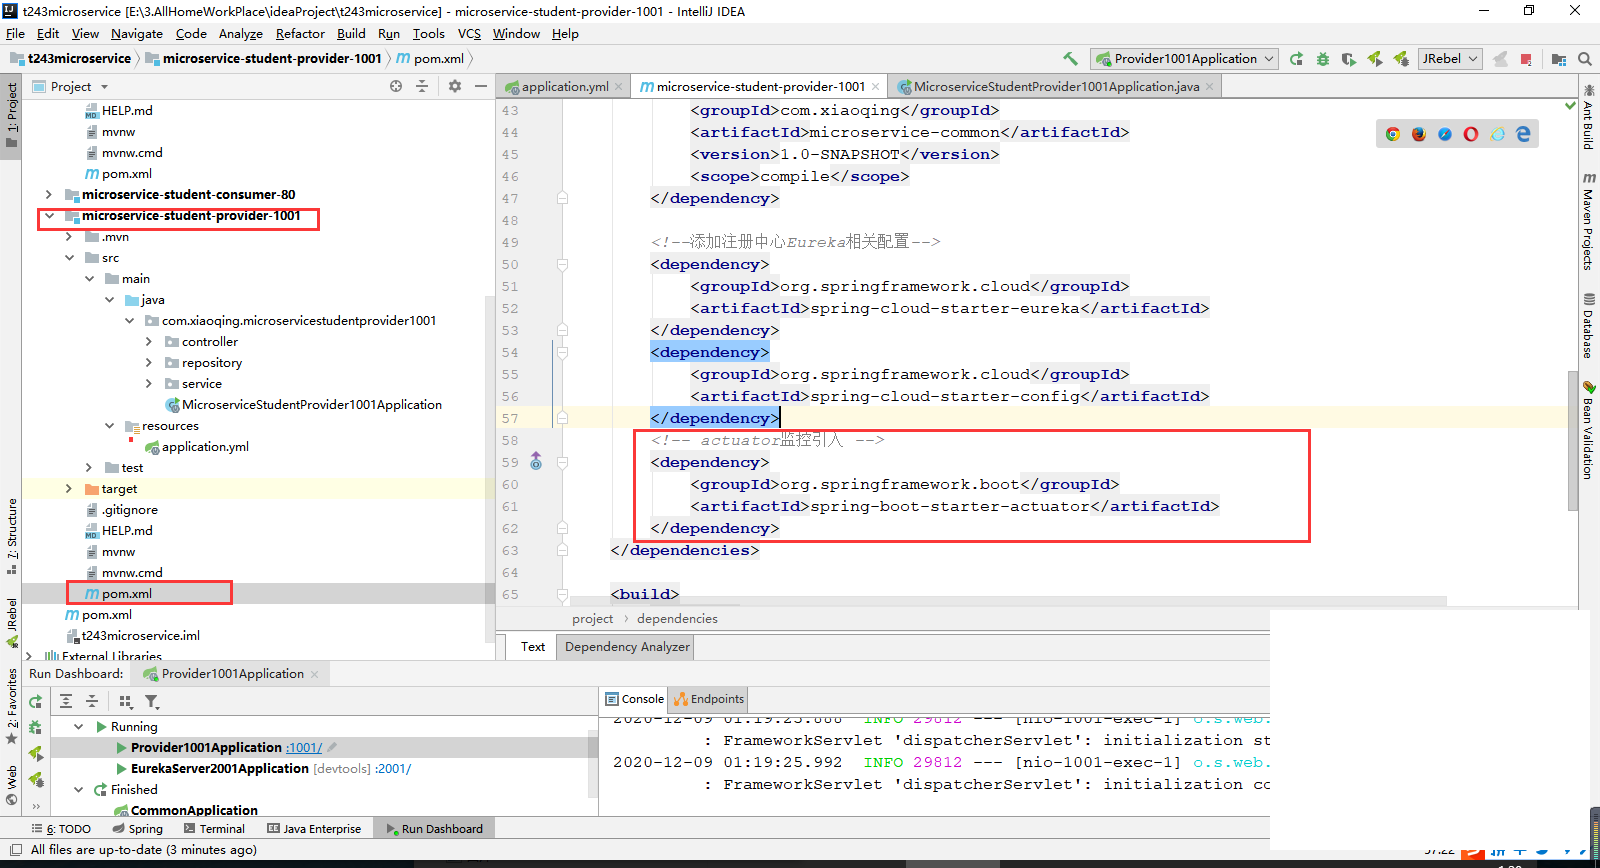Viewport: 1600px width, 868px height.
Task: Toggle Structure tool window stripe
Action: 11,537
